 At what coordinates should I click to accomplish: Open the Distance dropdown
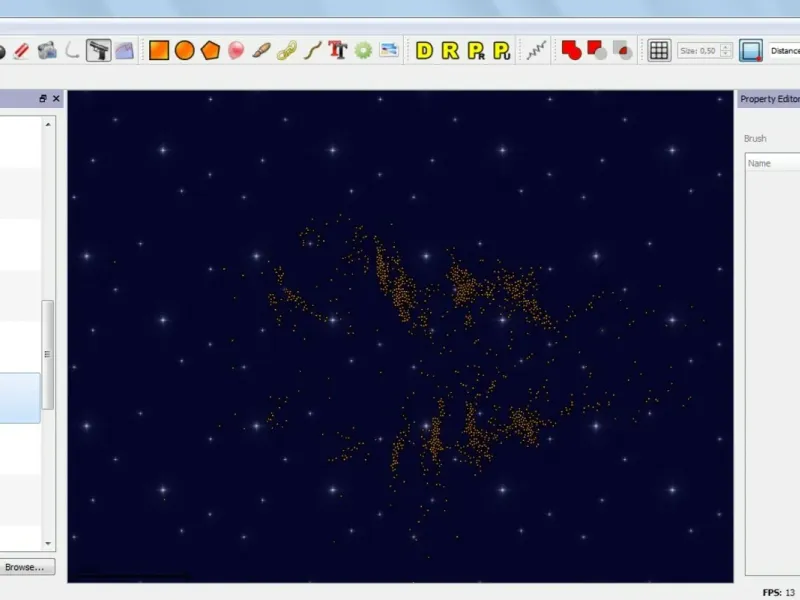785,51
